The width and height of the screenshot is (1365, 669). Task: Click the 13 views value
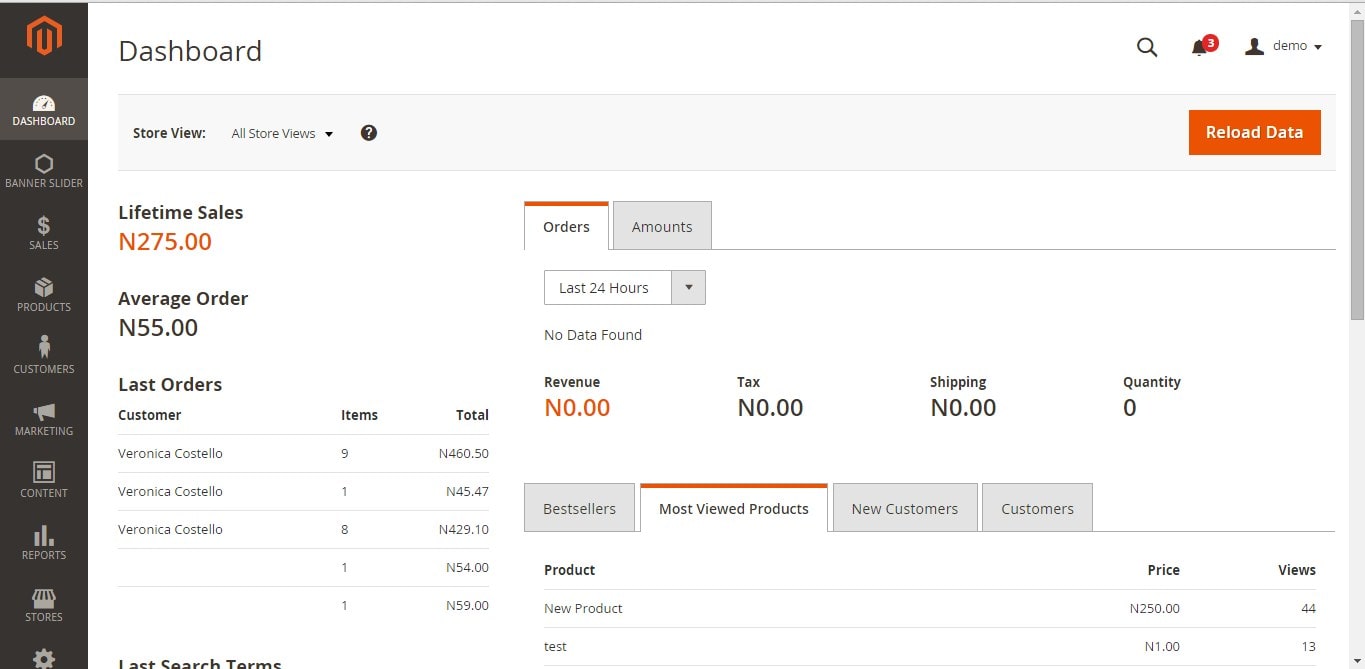coord(1308,646)
